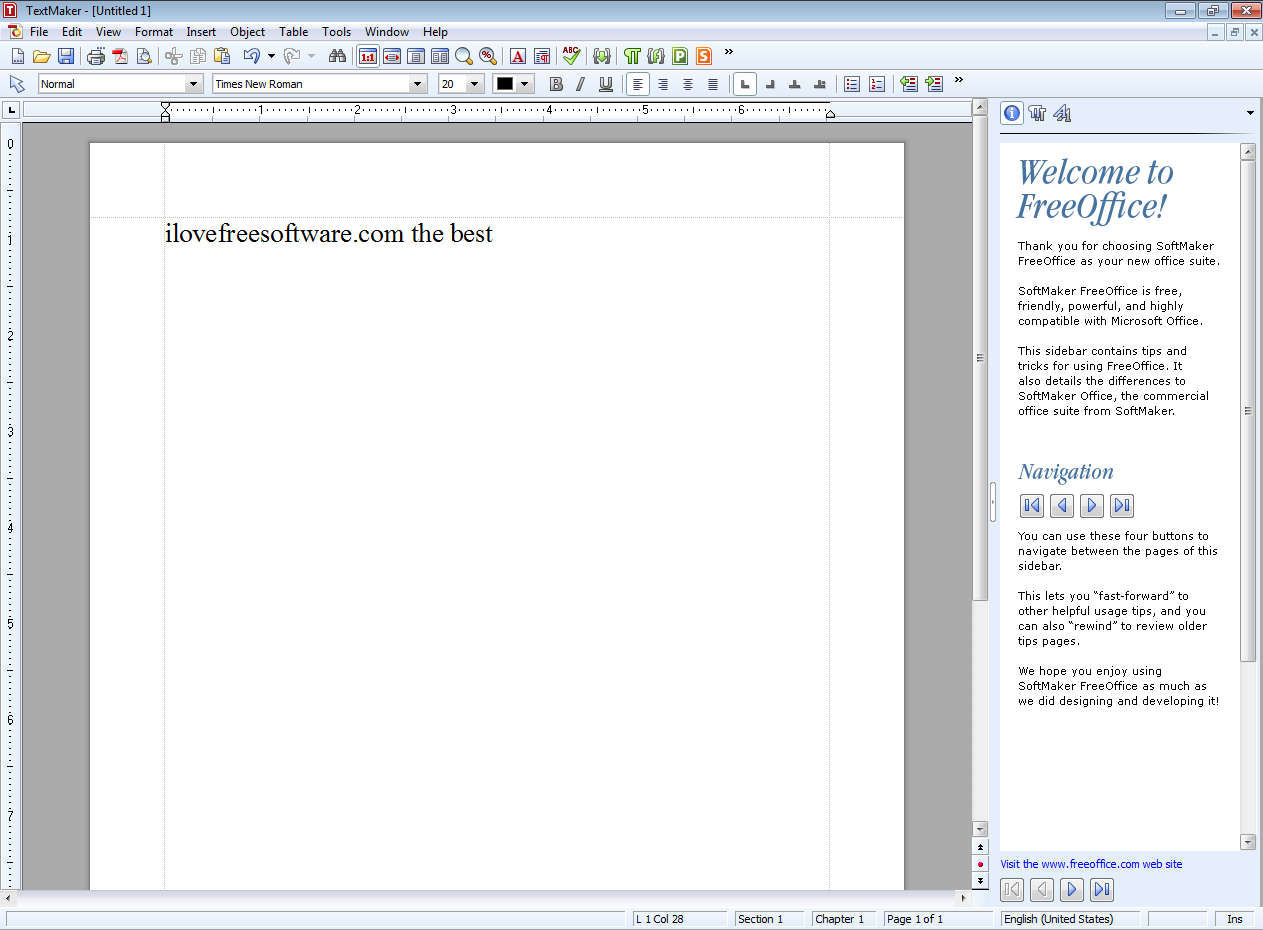Click the black font color swatch
Image resolution: width=1263 pixels, height=930 pixels.
pos(505,84)
